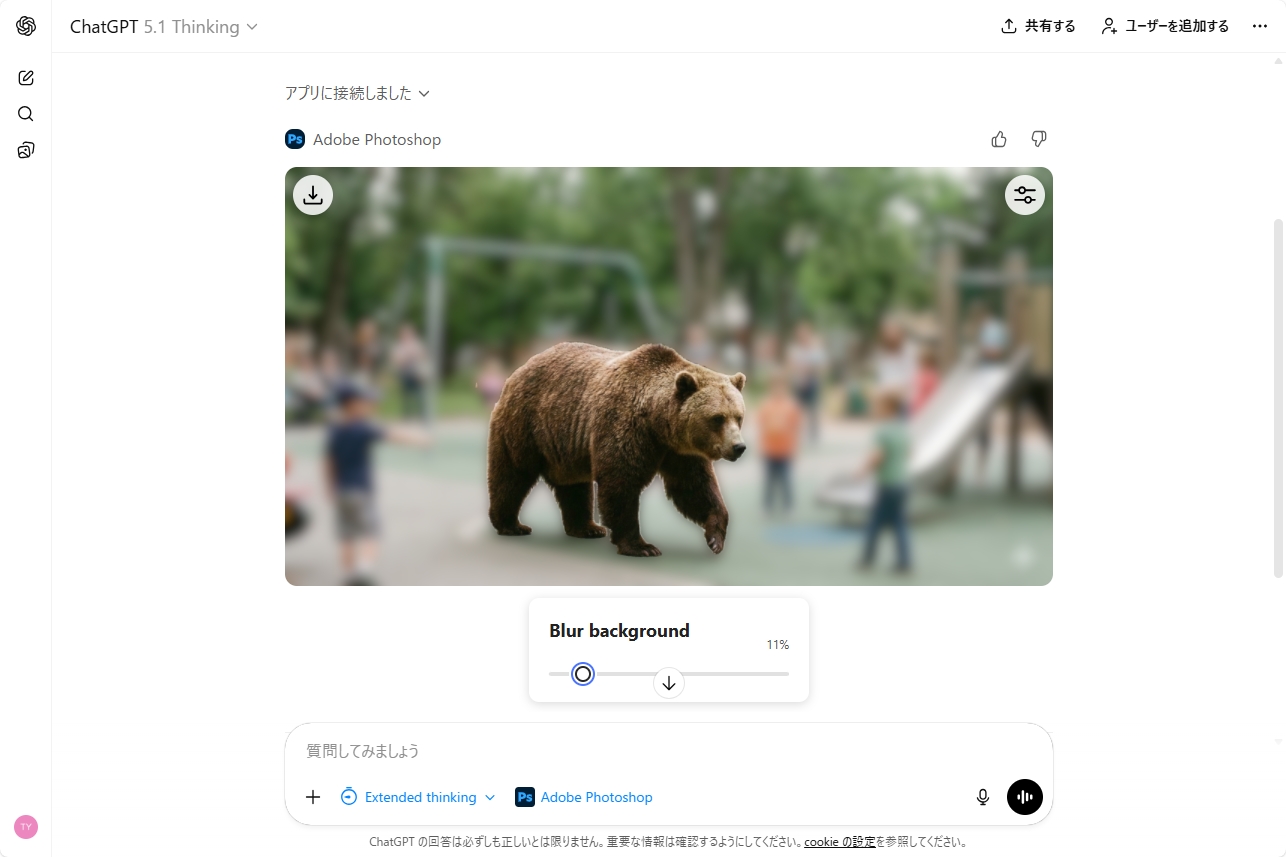Click ユーザーを追加する to add users
The height and width of the screenshot is (857, 1286).
point(1165,26)
